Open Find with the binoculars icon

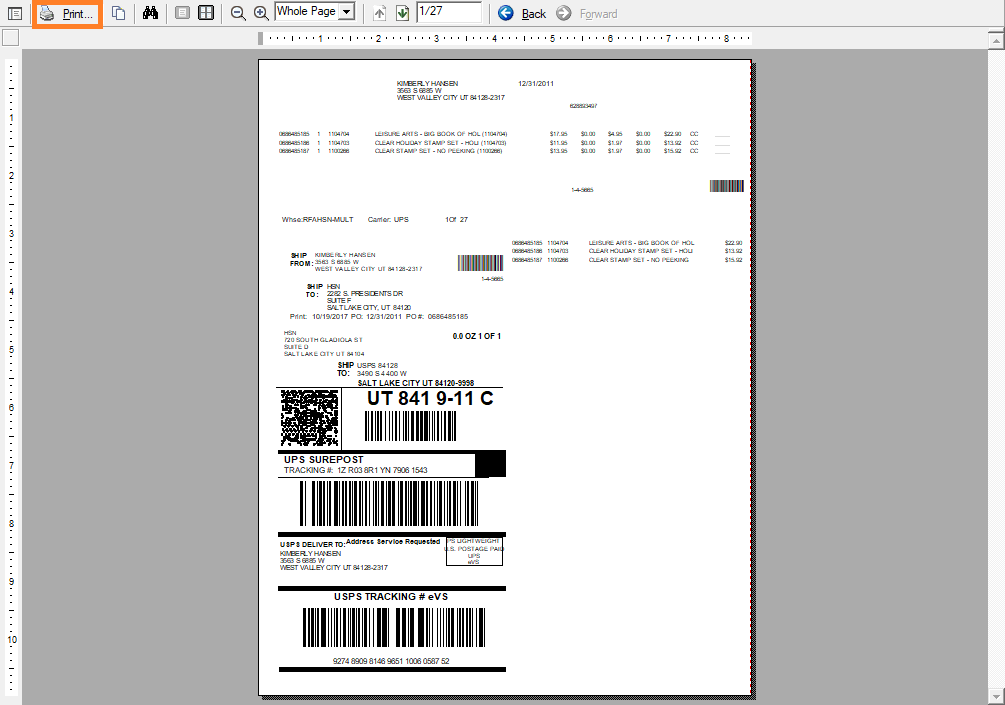[151, 13]
